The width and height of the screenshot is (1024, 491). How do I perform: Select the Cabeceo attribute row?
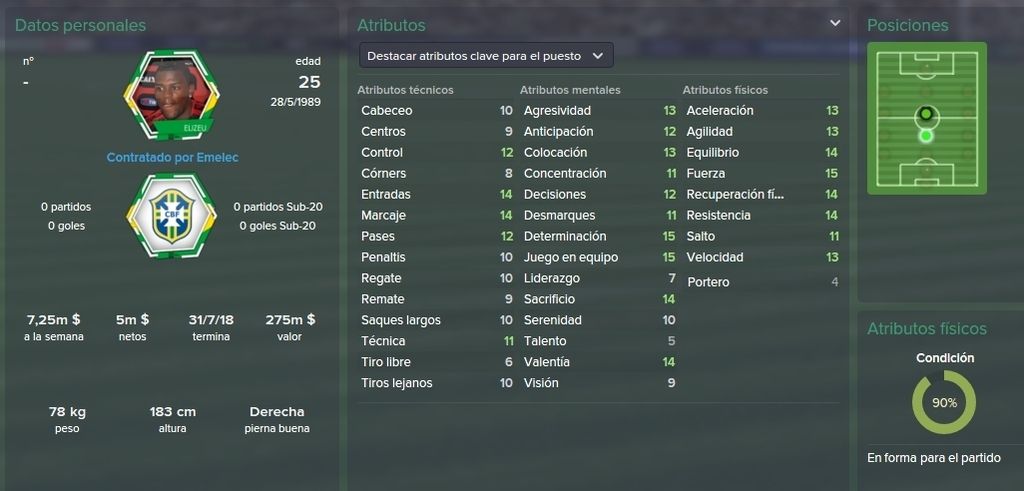pos(436,110)
